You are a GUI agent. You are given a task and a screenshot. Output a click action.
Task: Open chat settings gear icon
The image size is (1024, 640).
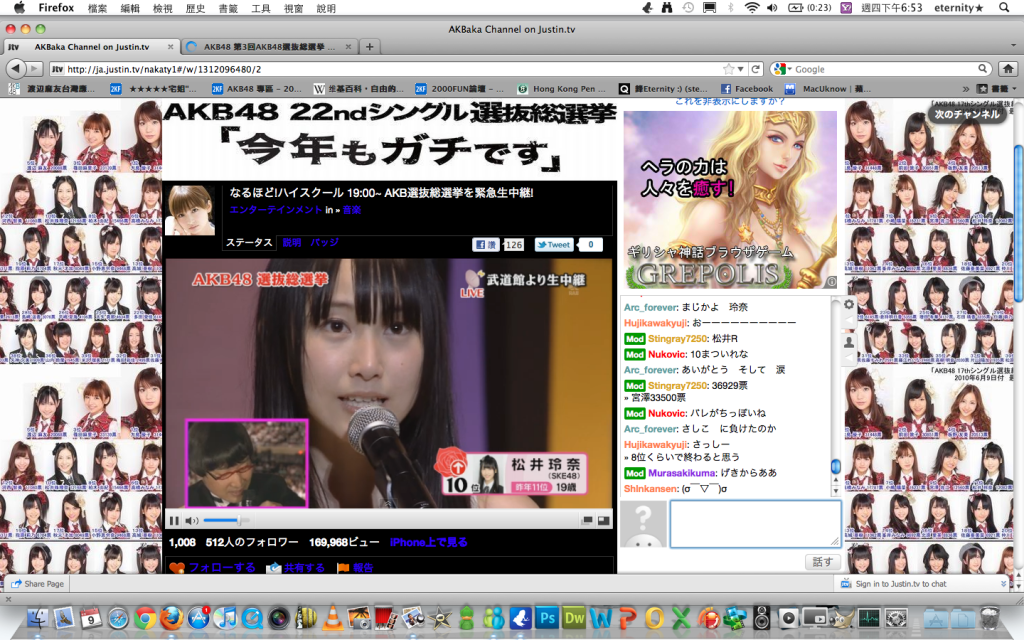849,305
